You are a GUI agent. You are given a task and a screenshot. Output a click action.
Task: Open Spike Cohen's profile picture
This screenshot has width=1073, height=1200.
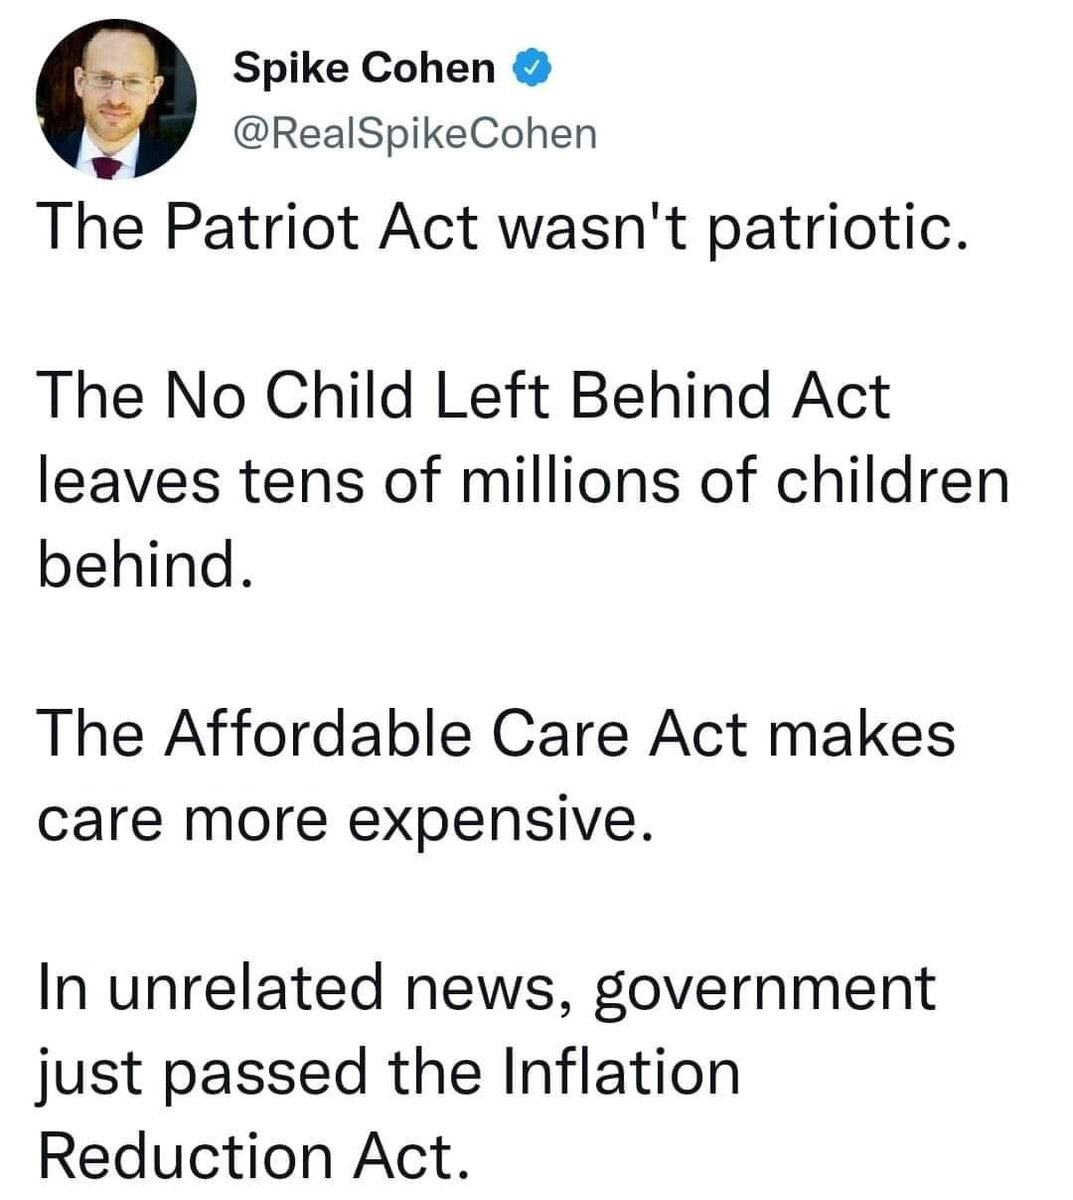tap(117, 99)
